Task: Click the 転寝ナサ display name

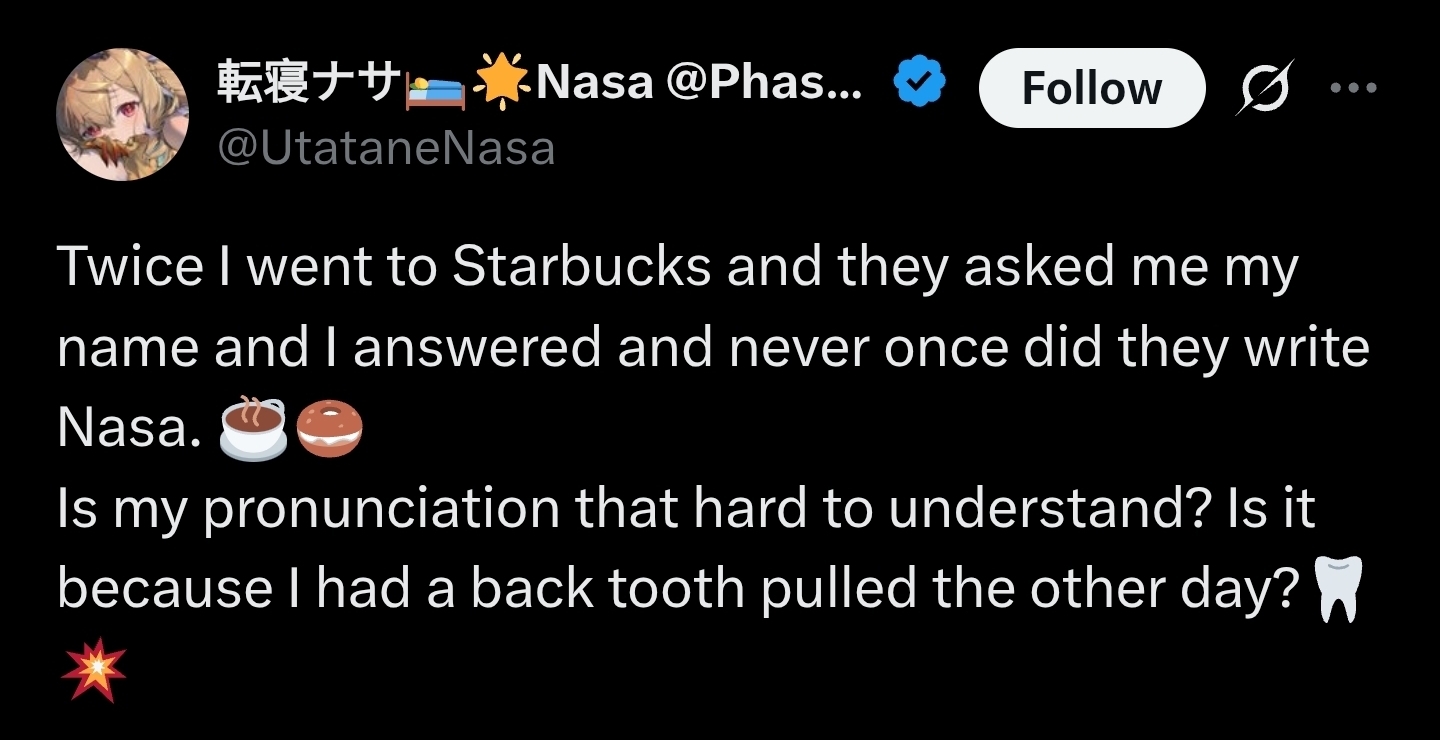Action: [x=307, y=84]
